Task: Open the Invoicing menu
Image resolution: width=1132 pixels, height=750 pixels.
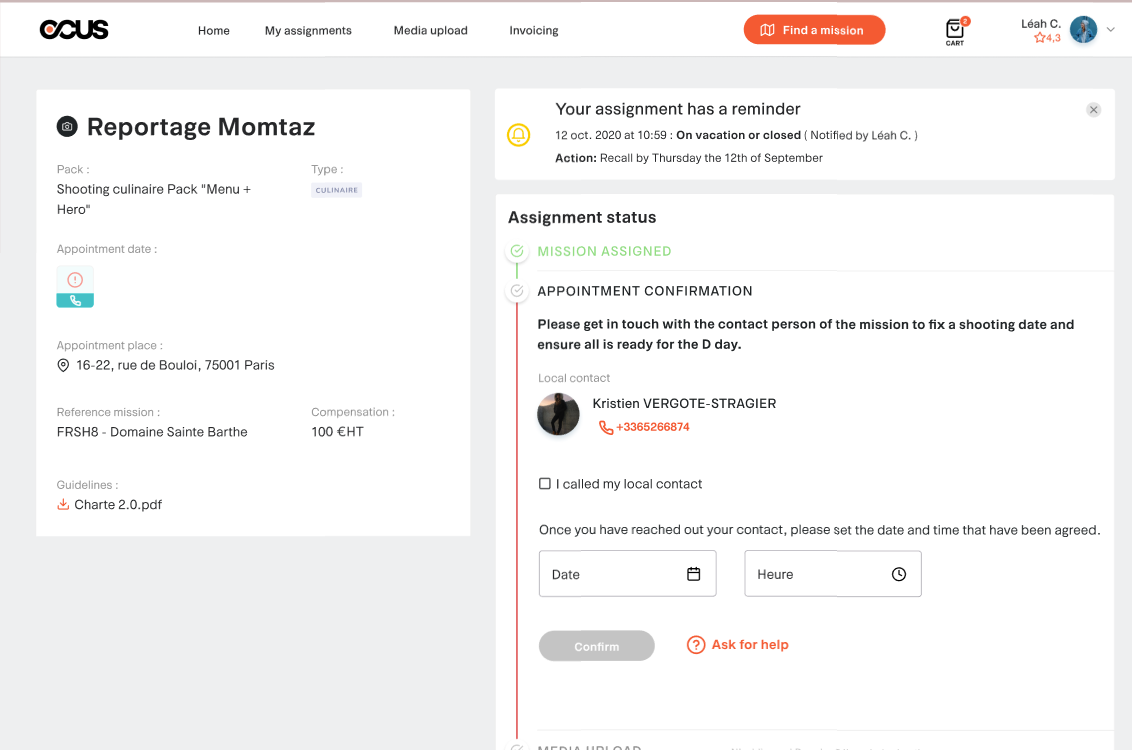Action: (534, 30)
